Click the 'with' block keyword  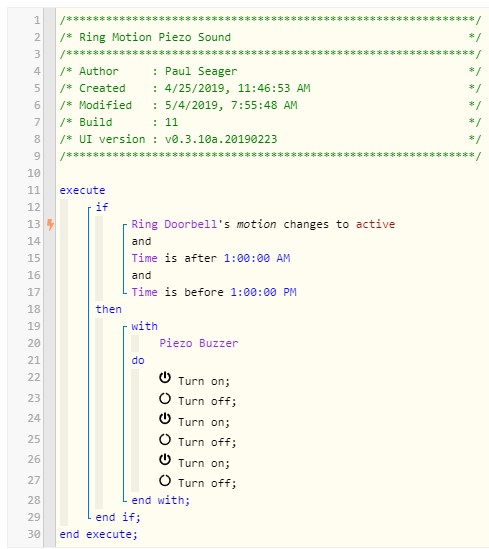(x=144, y=326)
